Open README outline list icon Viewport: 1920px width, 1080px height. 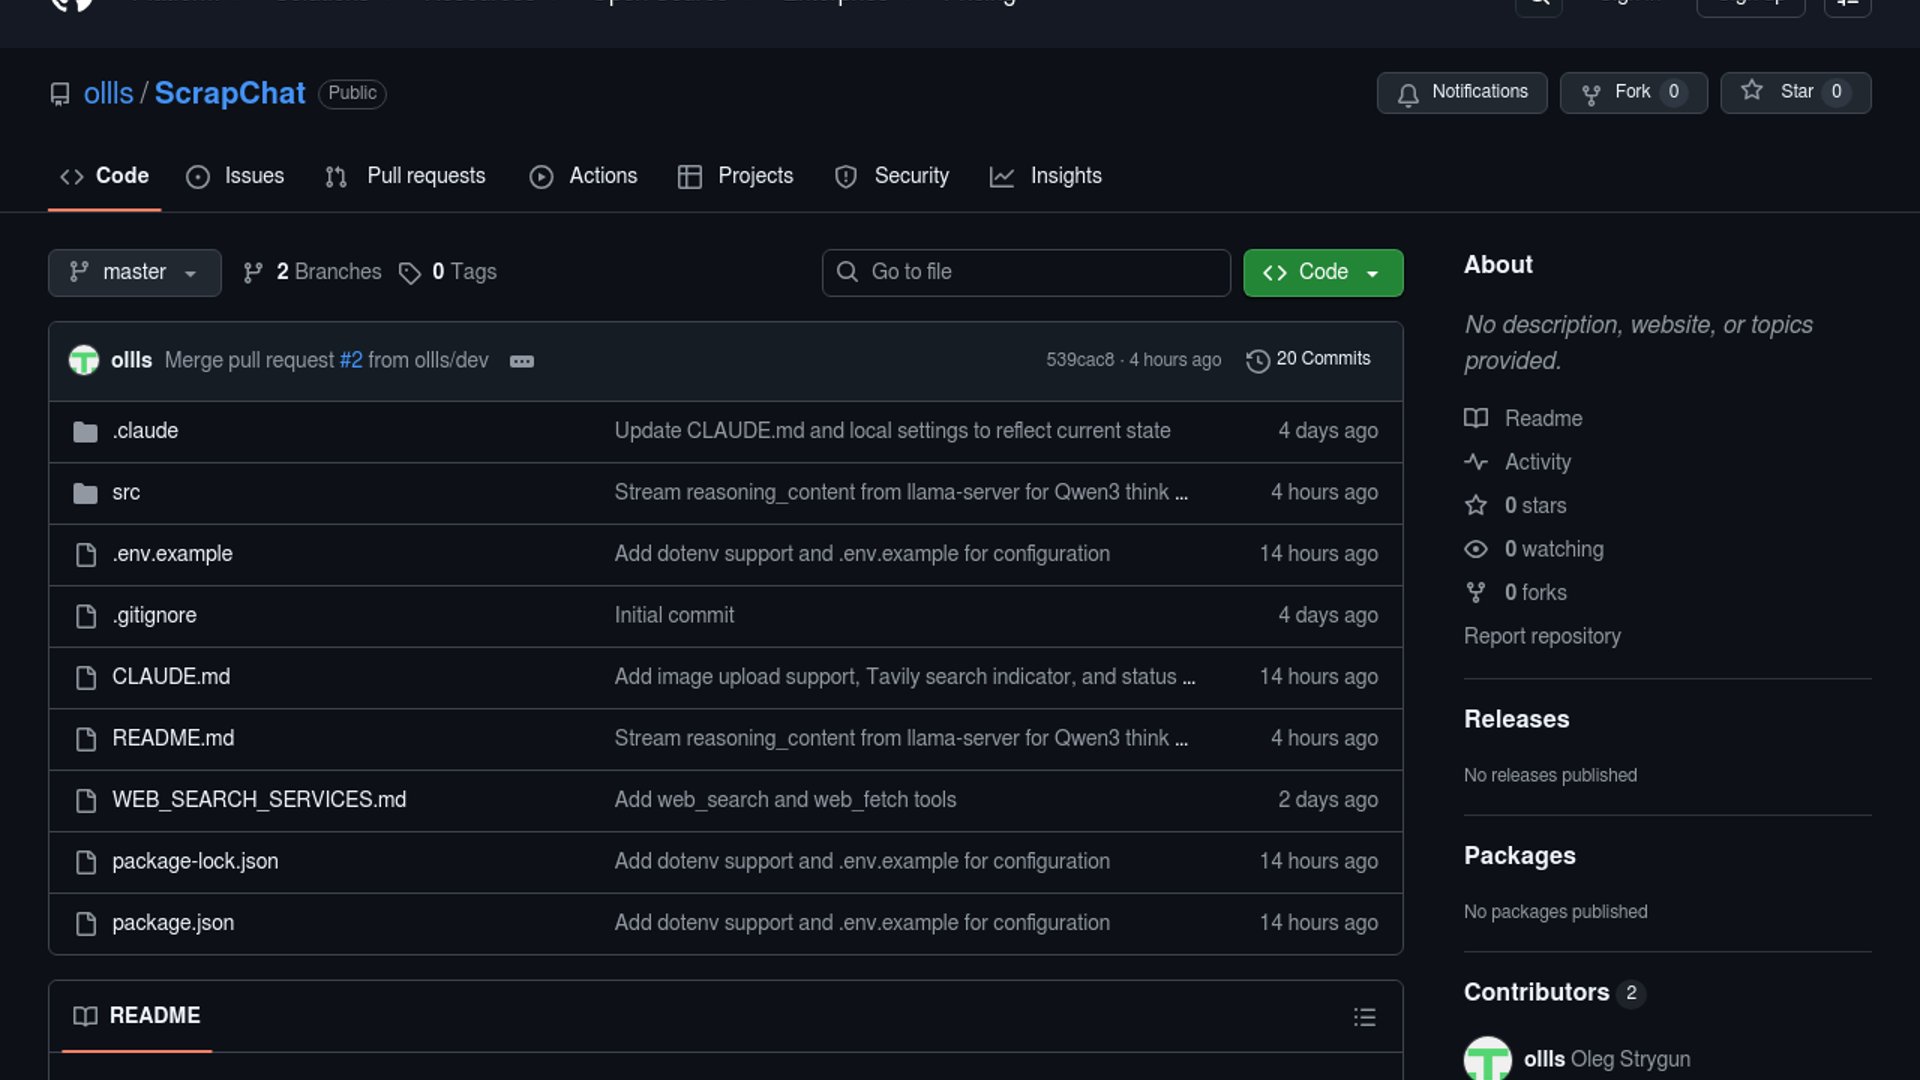click(1364, 1017)
